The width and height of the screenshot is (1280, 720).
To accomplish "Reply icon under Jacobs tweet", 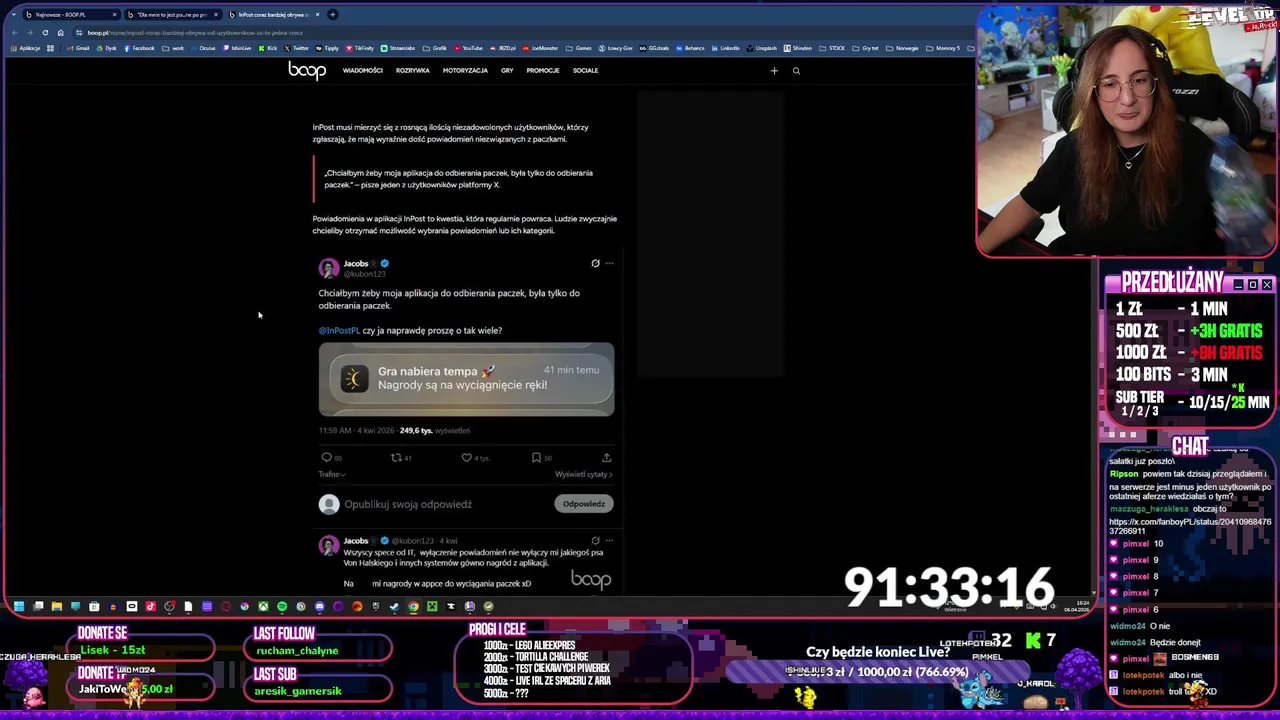I will pyautogui.click(x=326, y=458).
